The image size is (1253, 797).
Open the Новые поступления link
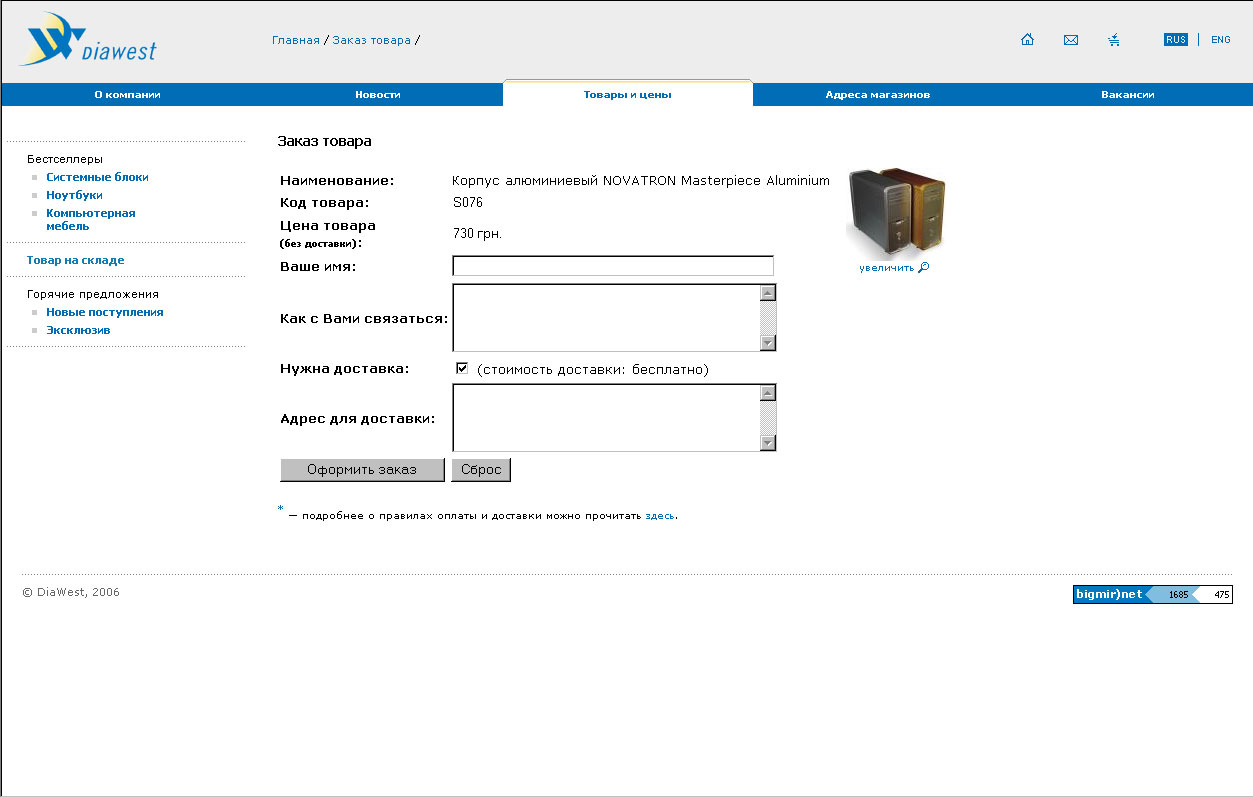[105, 312]
